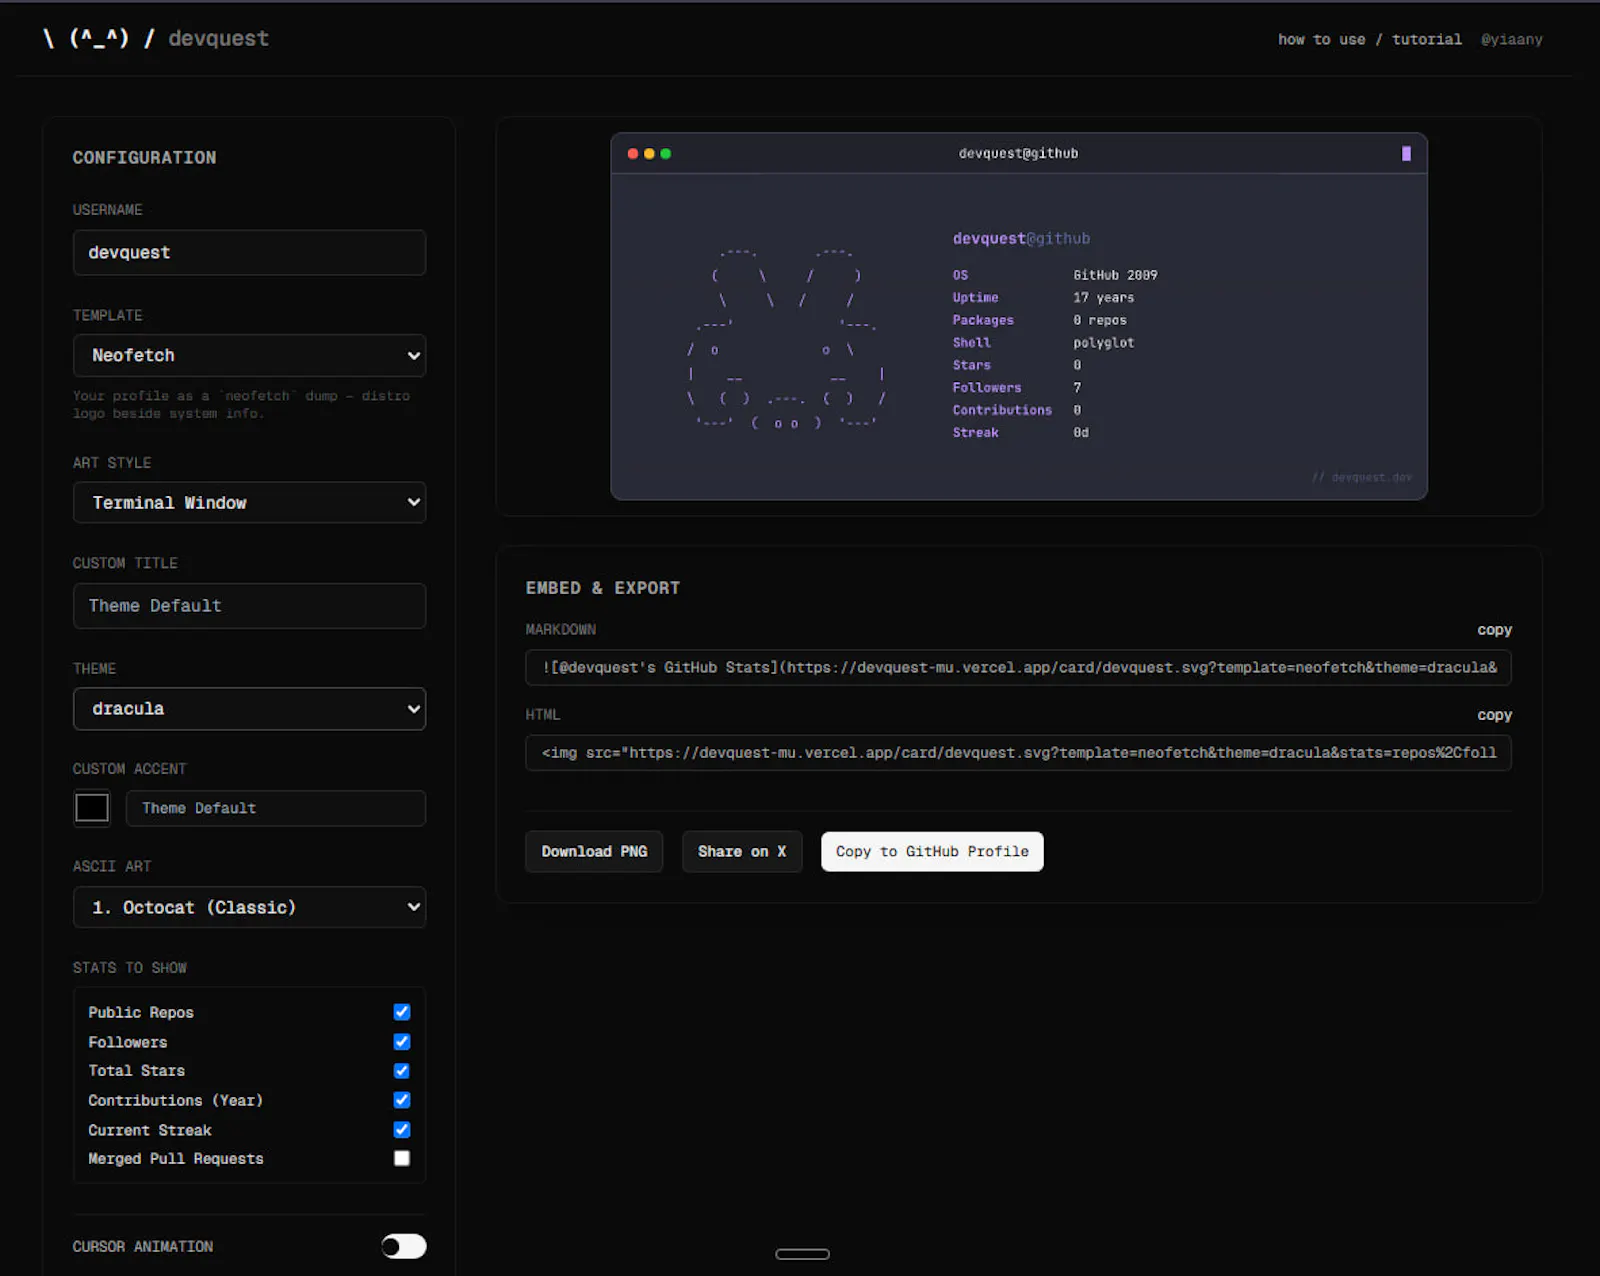
Task: Click the devquest@github terminal title text
Action: 1018,154
